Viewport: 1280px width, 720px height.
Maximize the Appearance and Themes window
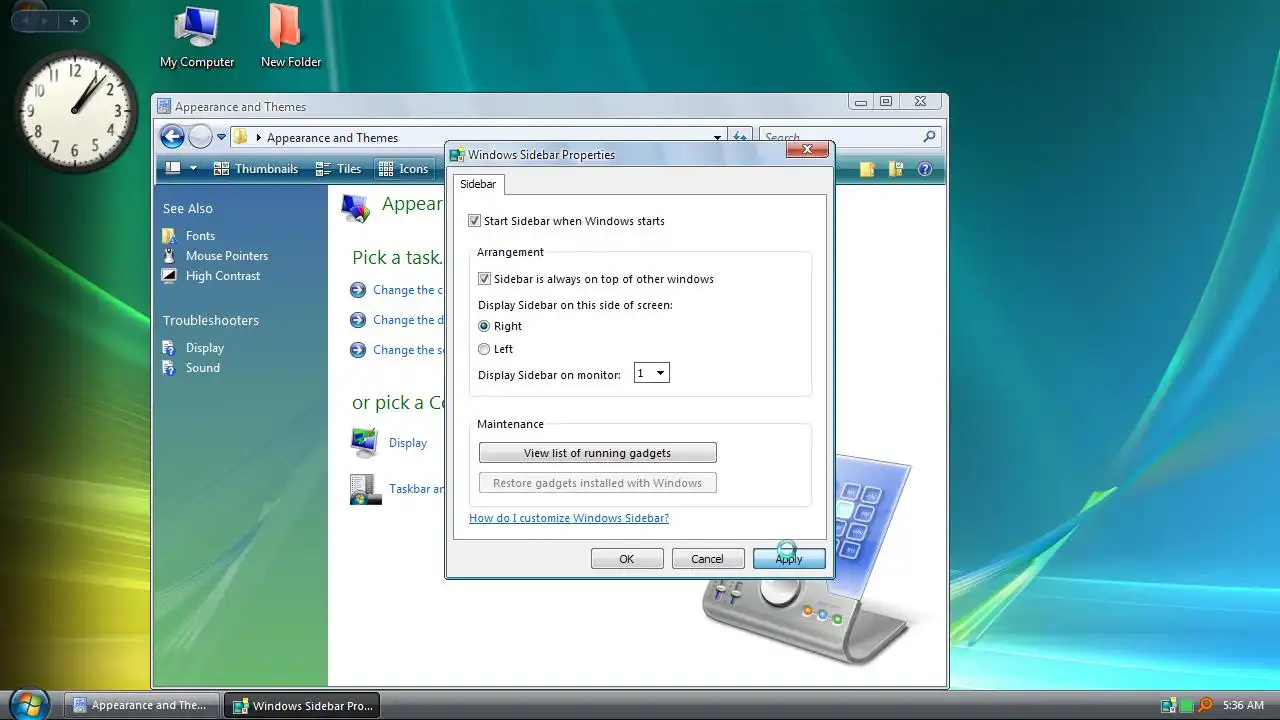coord(886,101)
